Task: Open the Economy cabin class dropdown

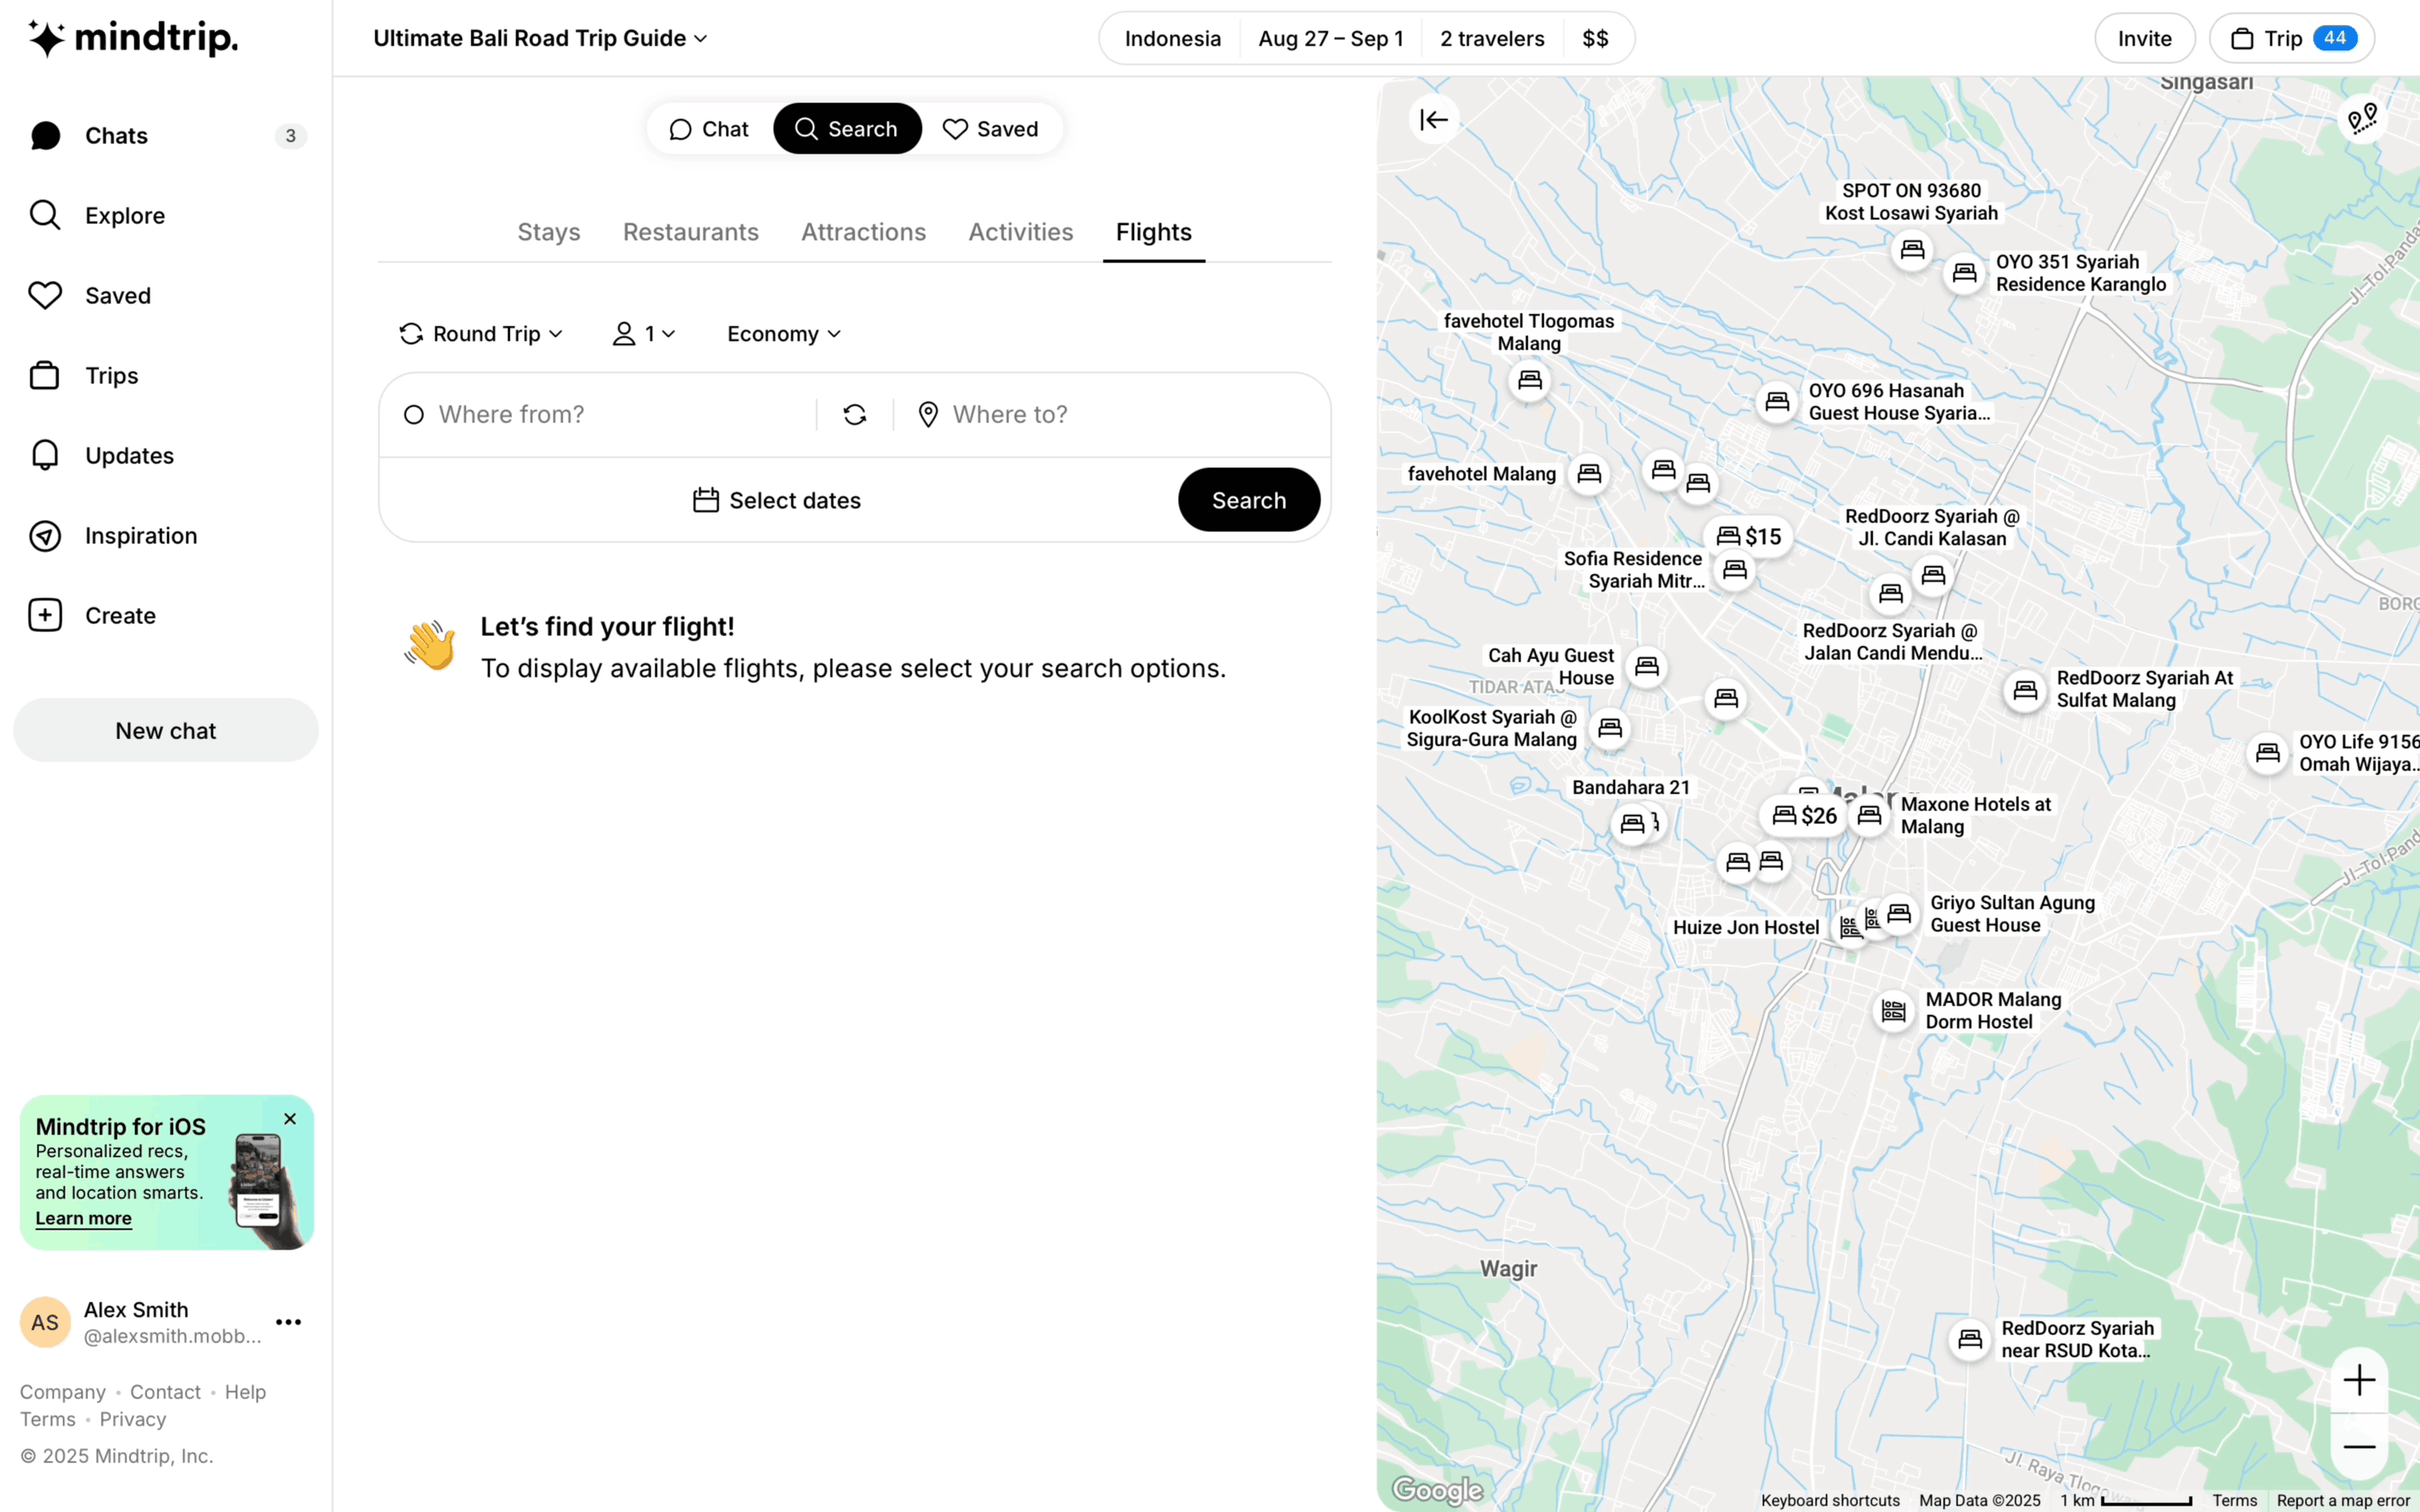Action: (783, 334)
